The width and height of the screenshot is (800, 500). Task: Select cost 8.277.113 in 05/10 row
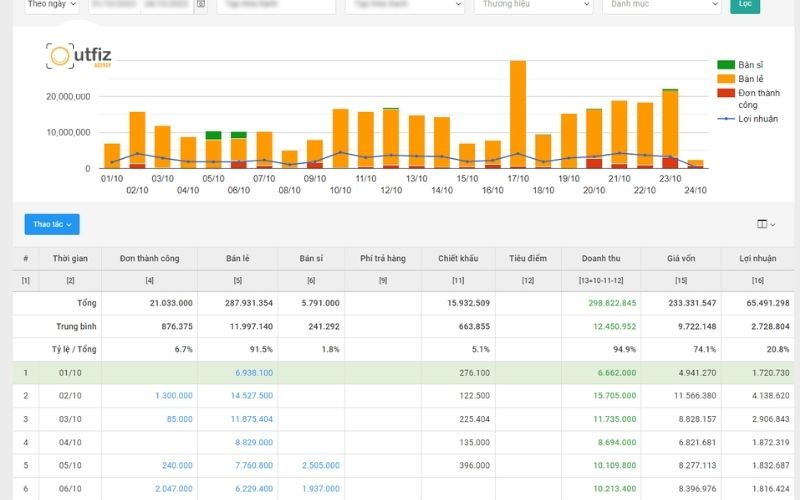697,466
